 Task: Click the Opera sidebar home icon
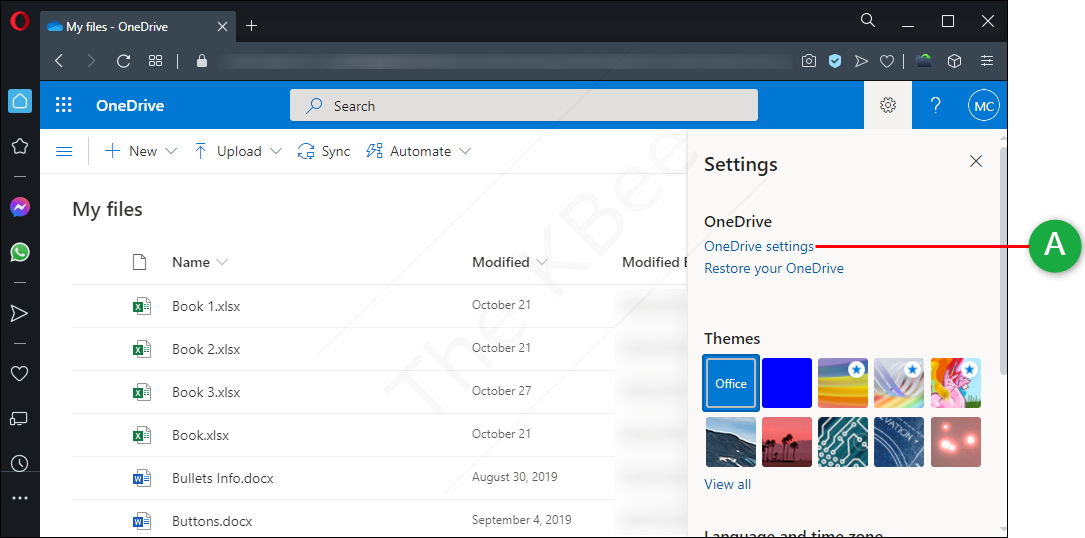pyautogui.click(x=19, y=101)
